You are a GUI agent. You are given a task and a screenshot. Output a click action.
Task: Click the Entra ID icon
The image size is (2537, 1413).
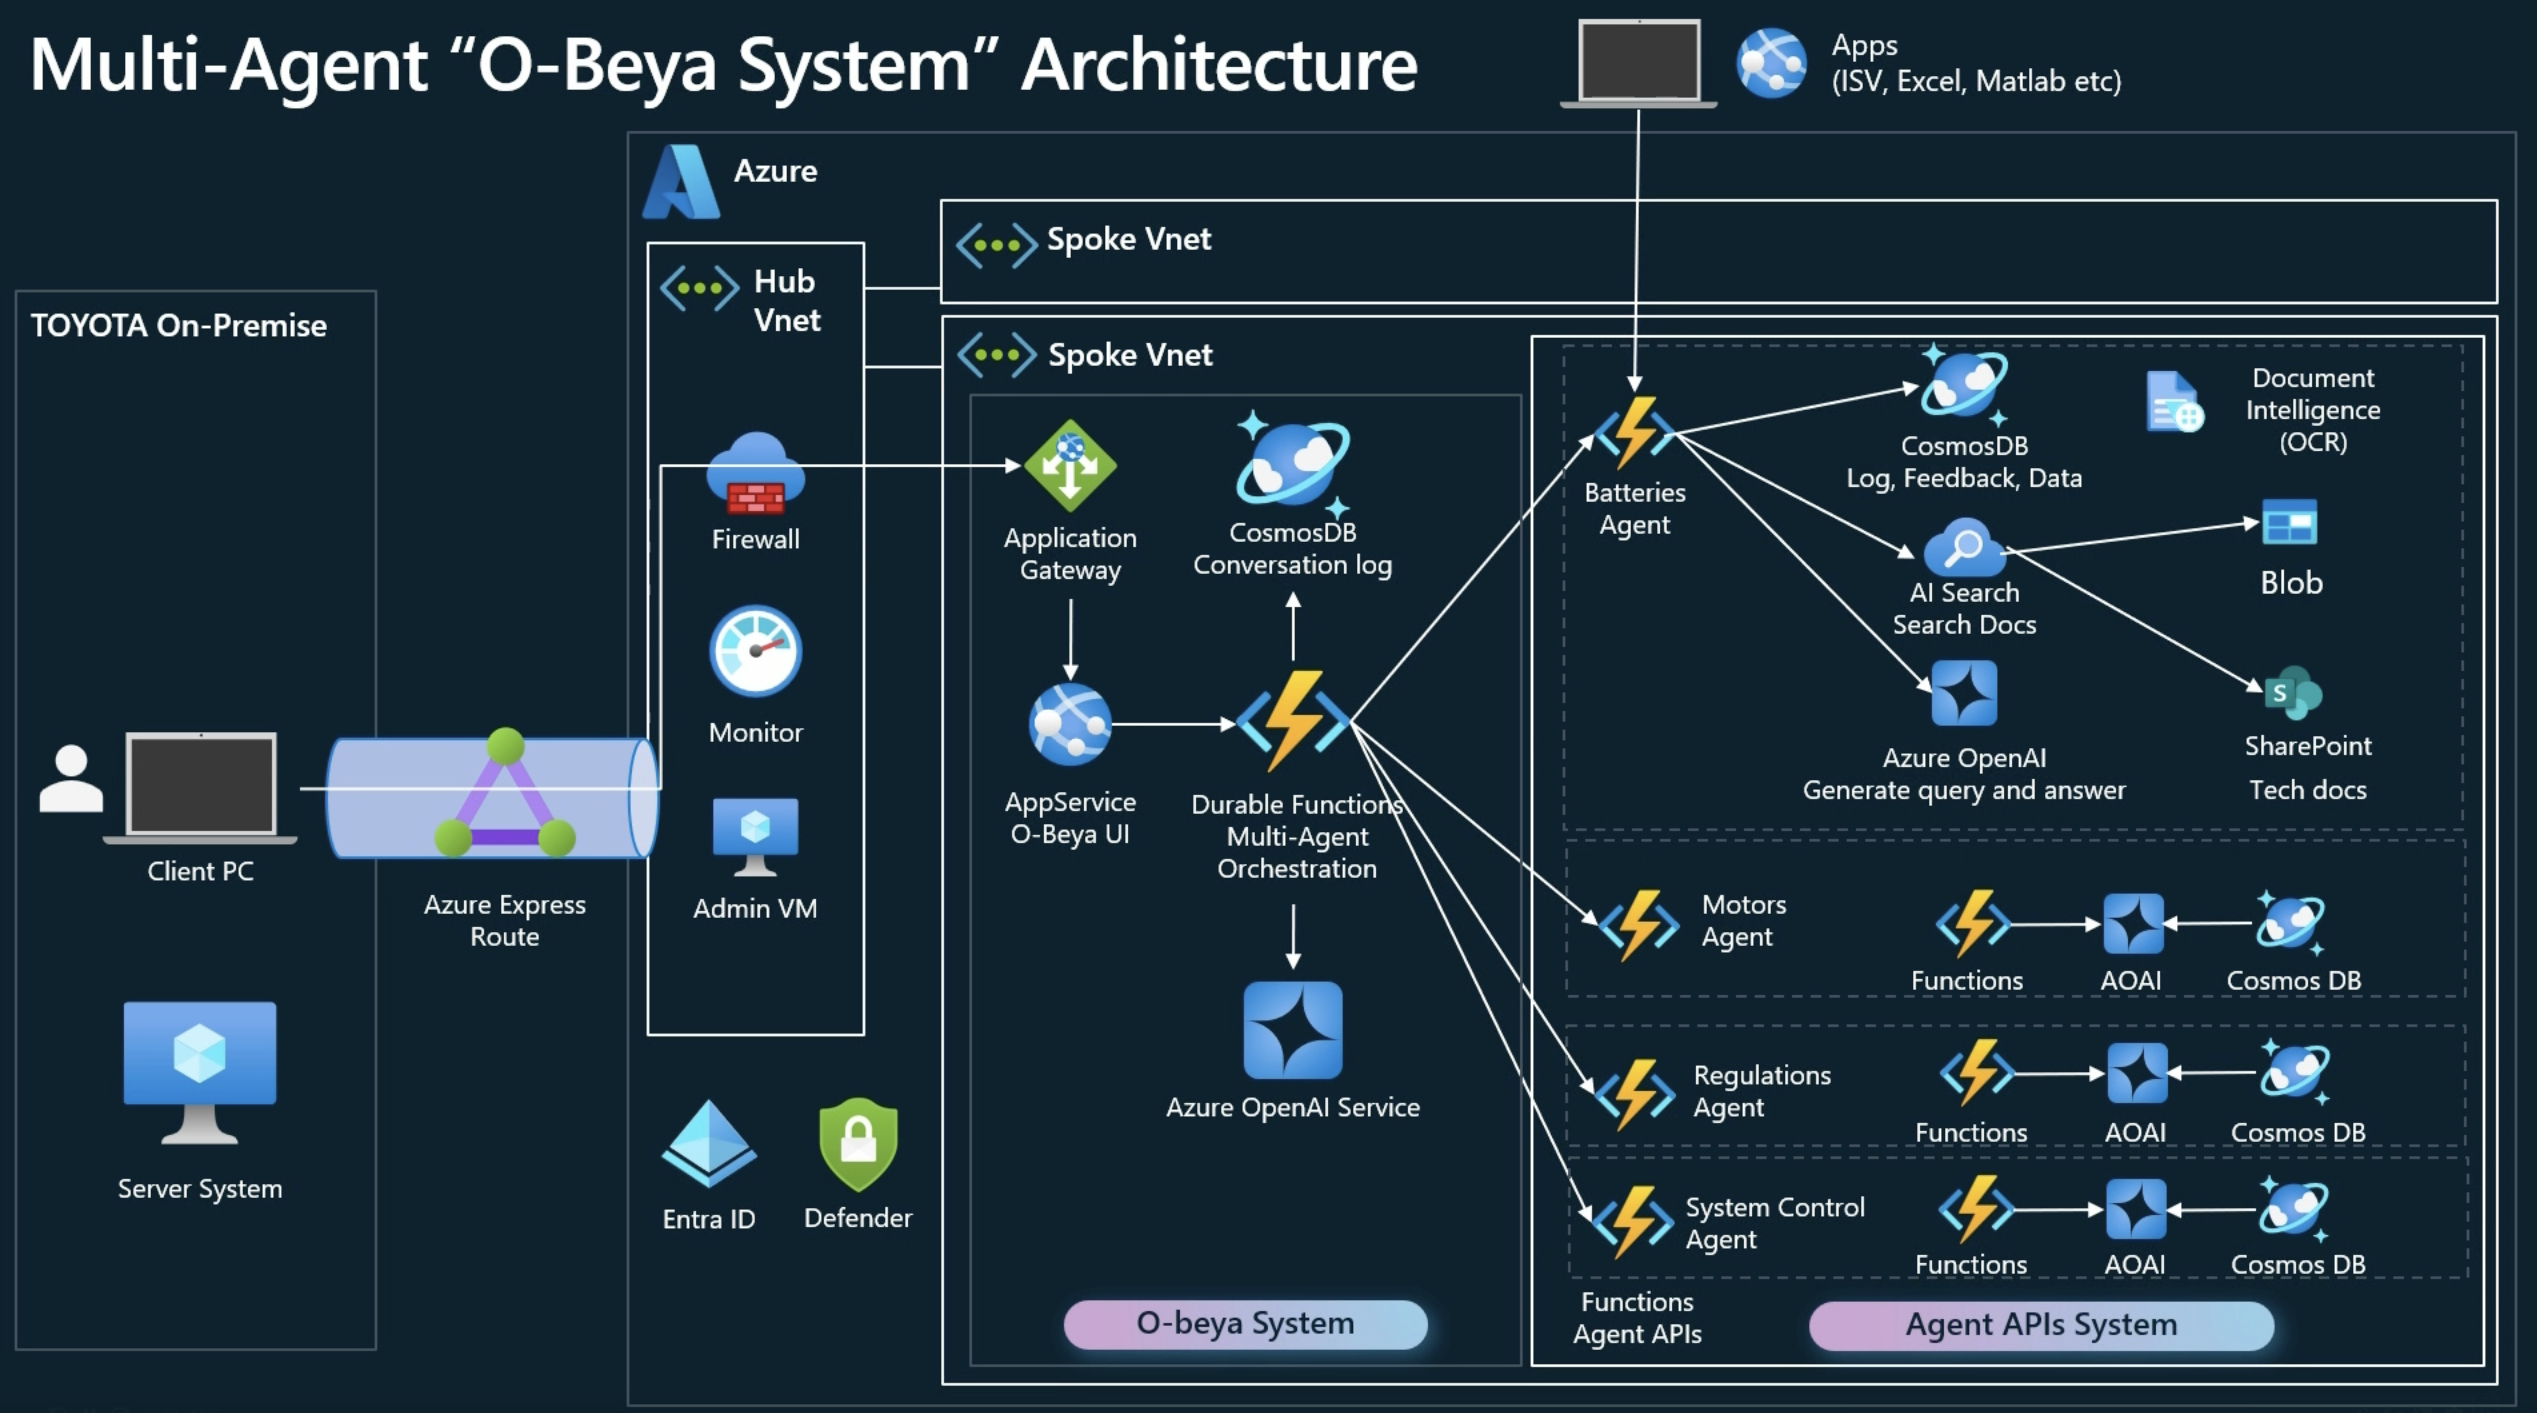(x=708, y=1143)
